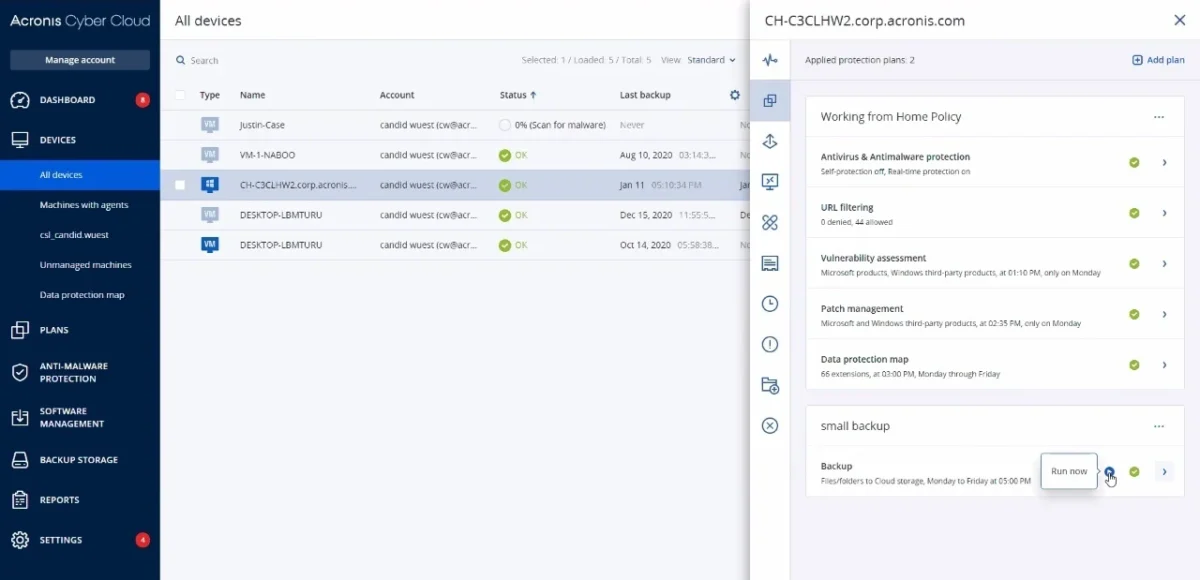
Task: Click the add to group folder icon
Action: (770, 385)
